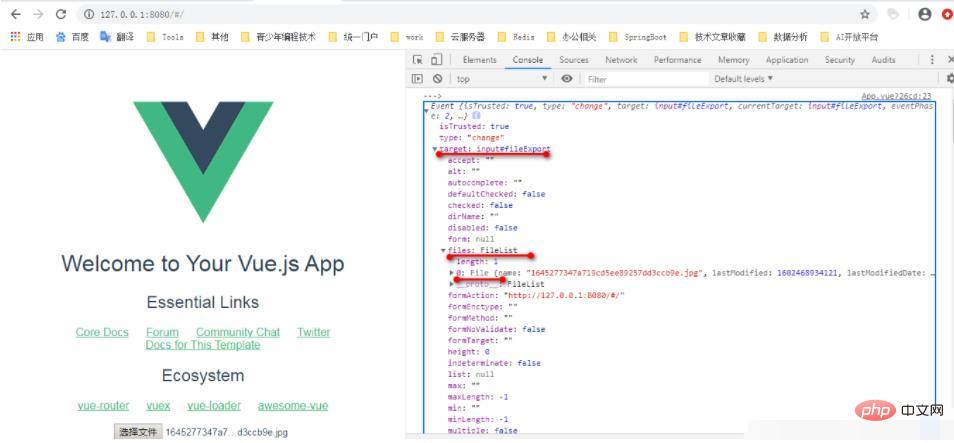954x443 pixels.
Task: Open the Docs for This Template link
Action: click(x=203, y=345)
